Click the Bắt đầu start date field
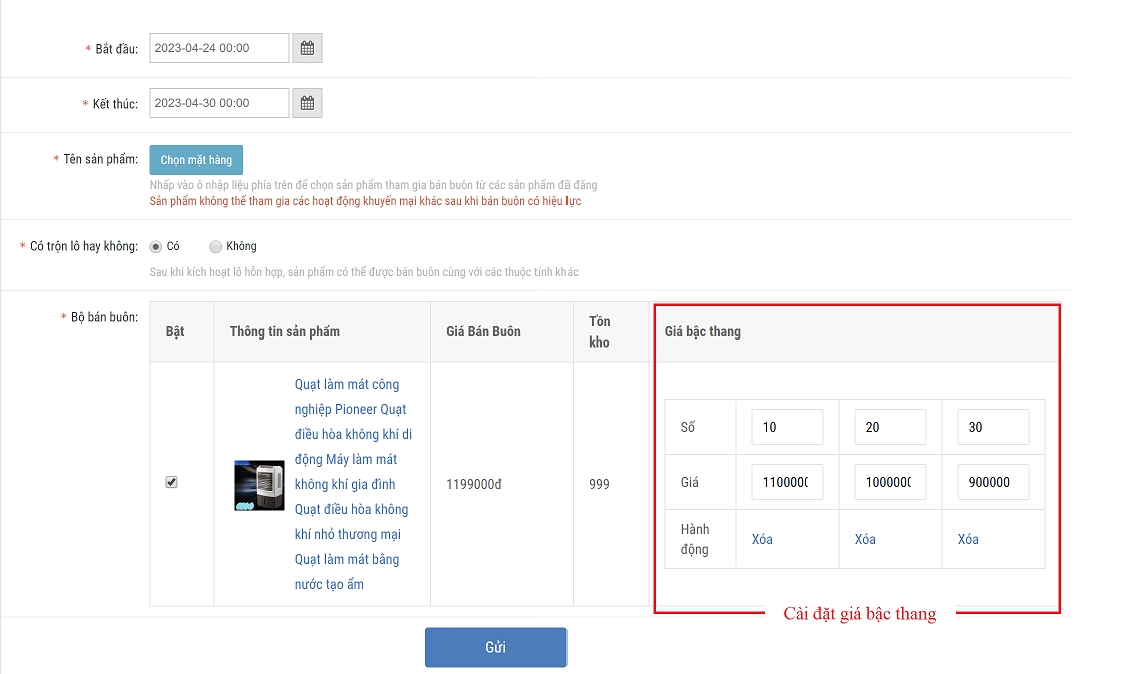This screenshot has height=674, width=1130. tap(219, 48)
